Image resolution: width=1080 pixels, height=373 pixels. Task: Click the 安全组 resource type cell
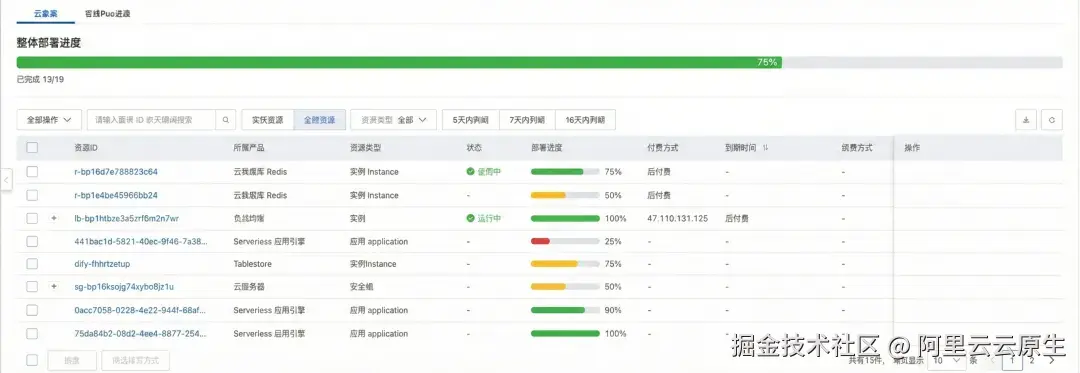pyautogui.click(x=362, y=286)
